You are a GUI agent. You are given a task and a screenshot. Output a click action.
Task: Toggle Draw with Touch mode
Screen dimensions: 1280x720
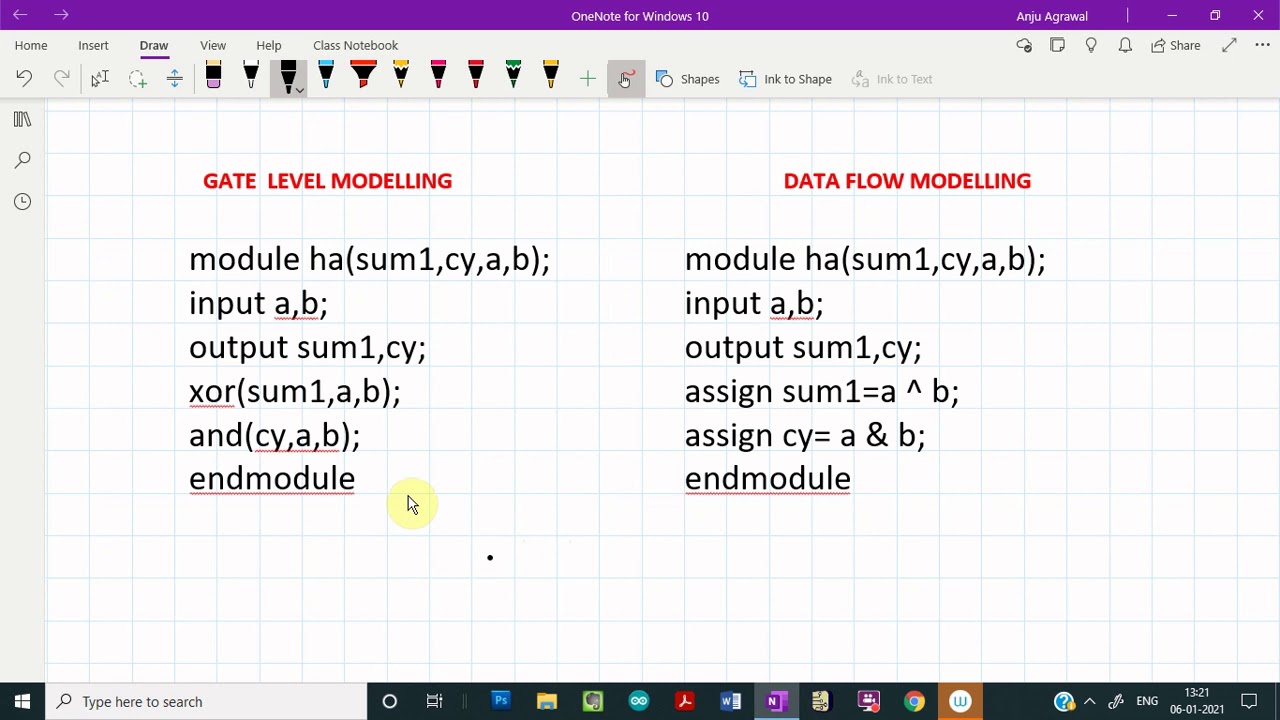pyautogui.click(x=626, y=79)
